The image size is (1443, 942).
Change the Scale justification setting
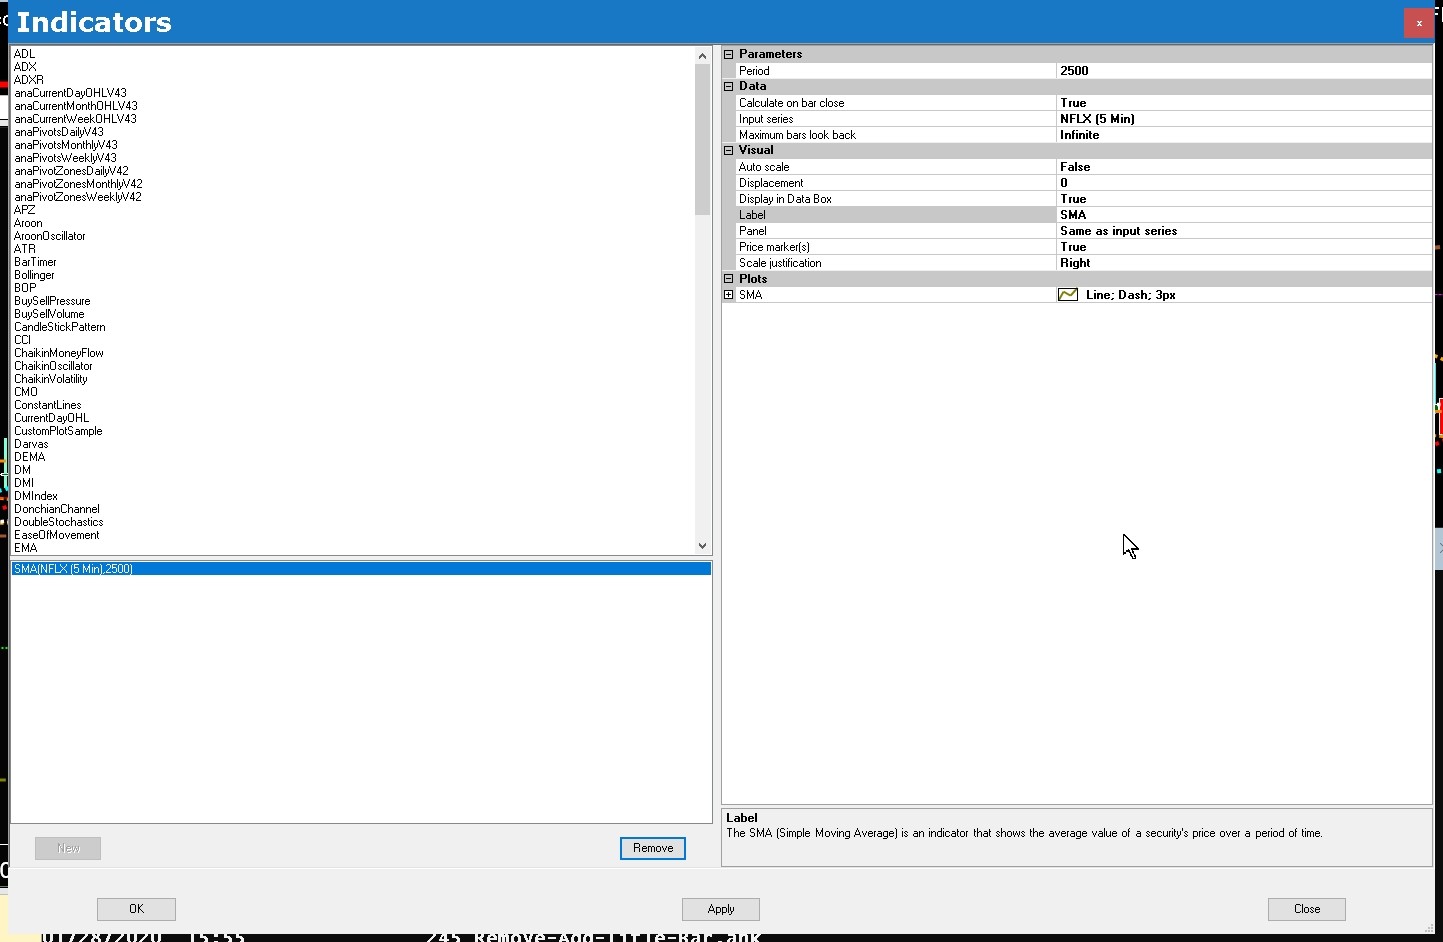click(x=1240, y=263)
